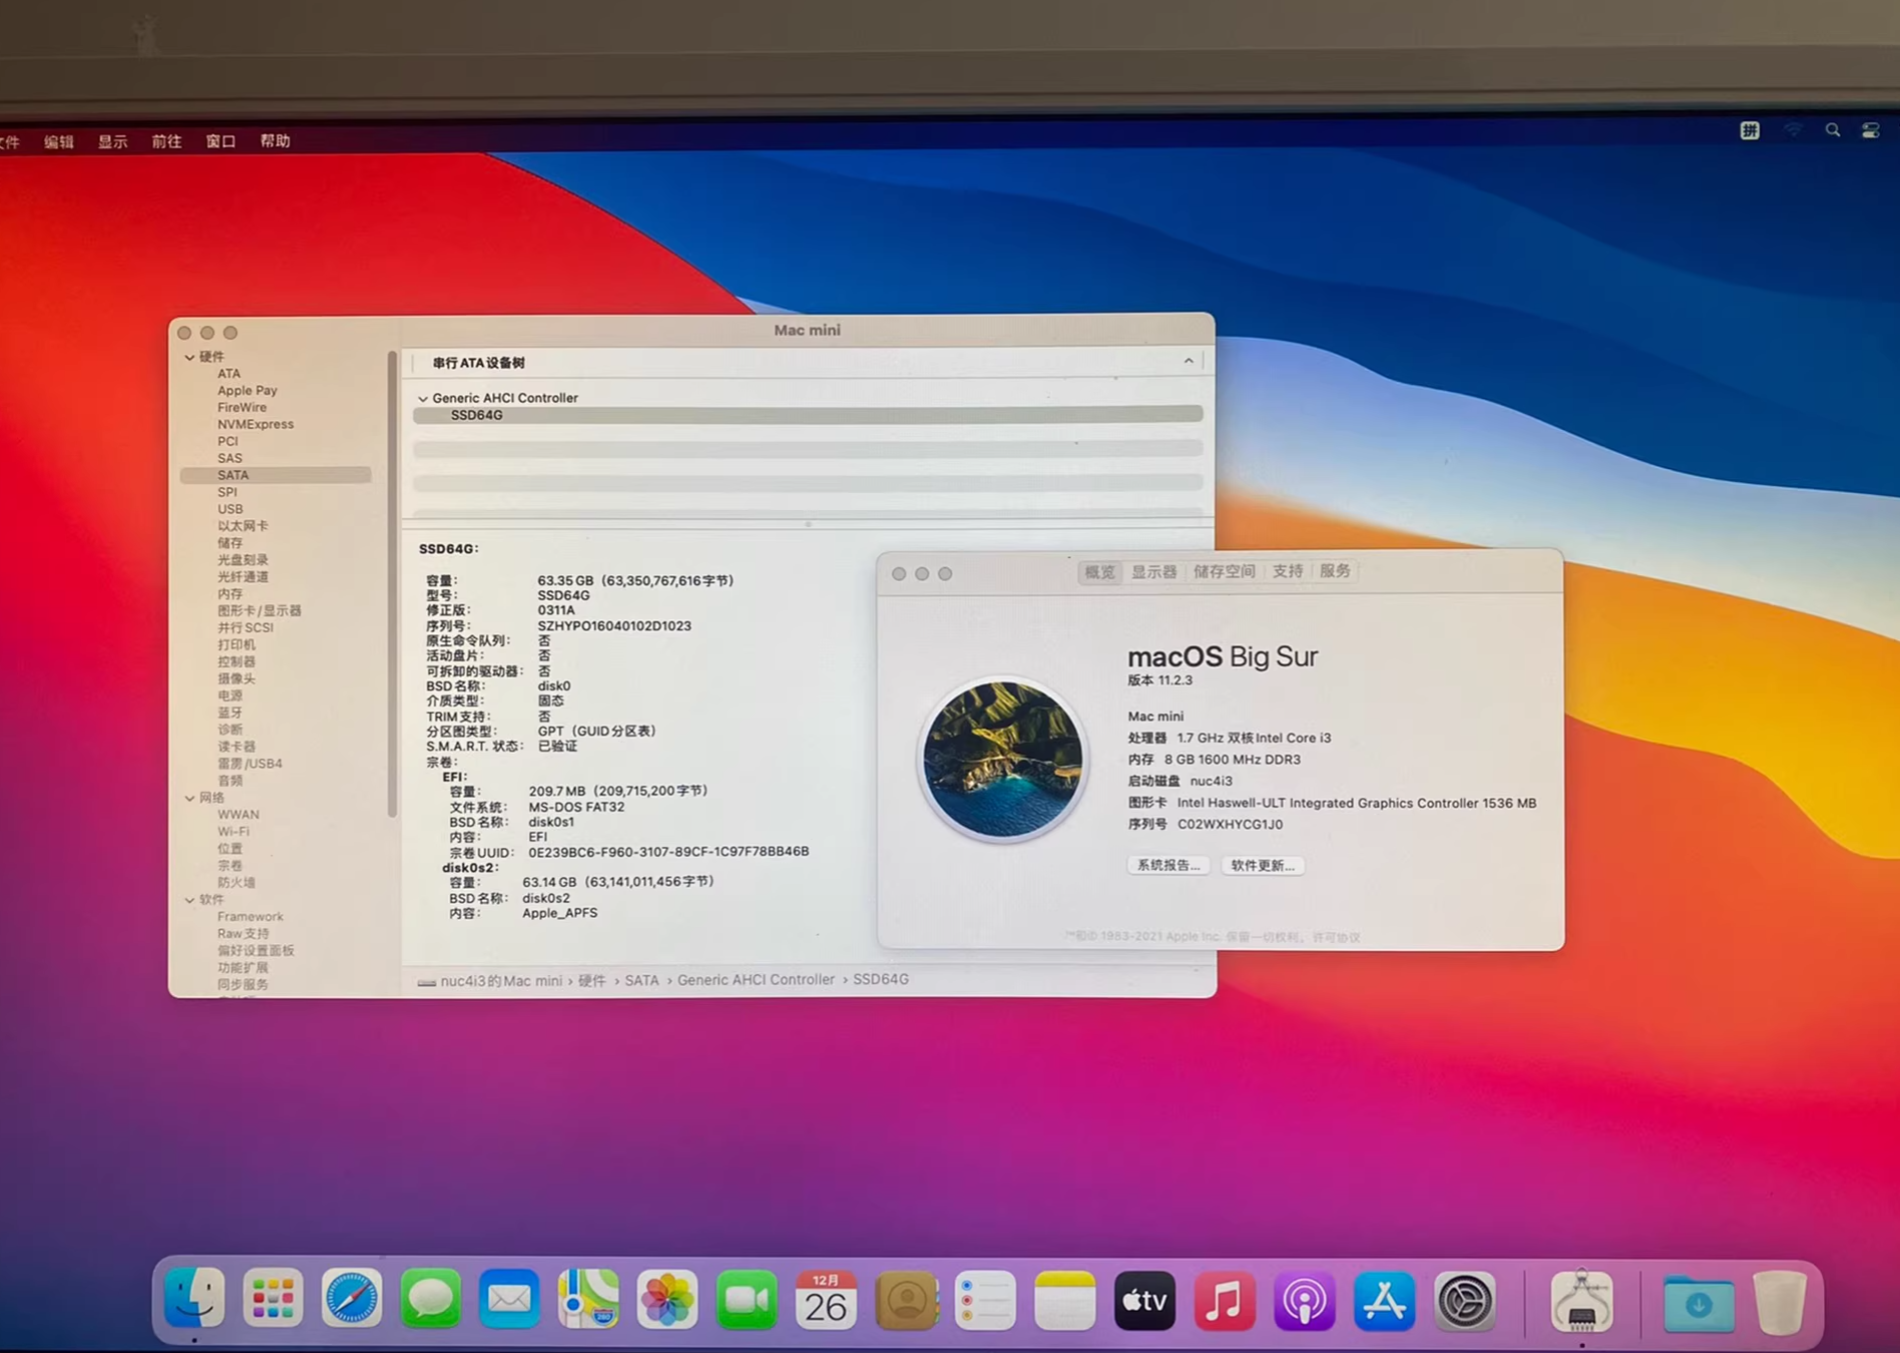1900x1353 pixels.
Task: Select PCI in hardware sidebar
Action: click(228, 441)
